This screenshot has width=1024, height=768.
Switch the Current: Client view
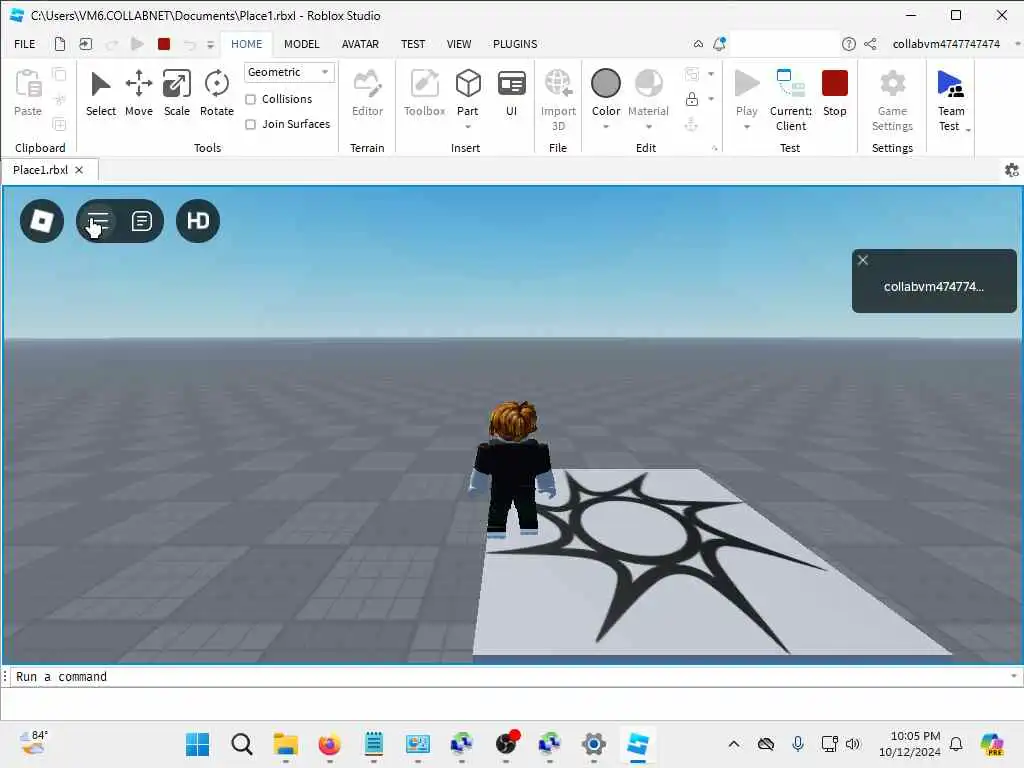tap(791, 99)
